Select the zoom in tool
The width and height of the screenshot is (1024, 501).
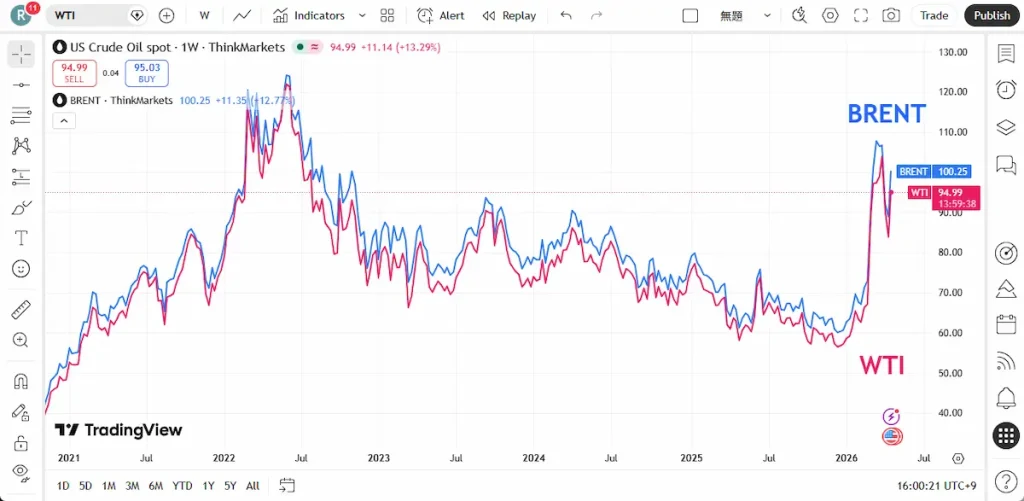point(21,340)
